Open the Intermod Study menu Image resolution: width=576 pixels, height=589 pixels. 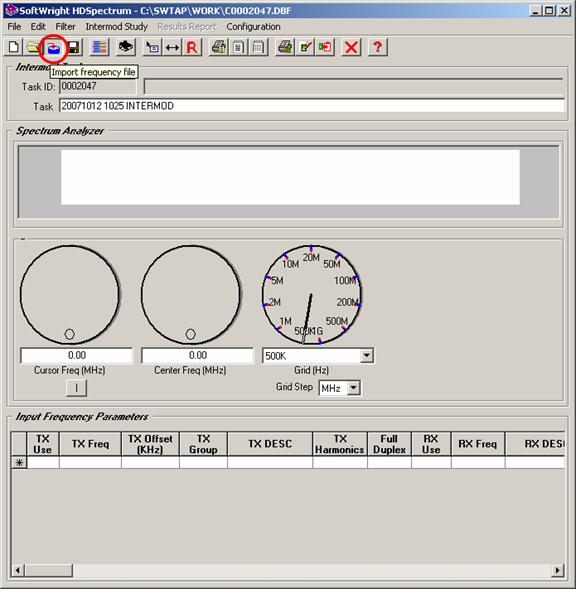tap(116, 27)
